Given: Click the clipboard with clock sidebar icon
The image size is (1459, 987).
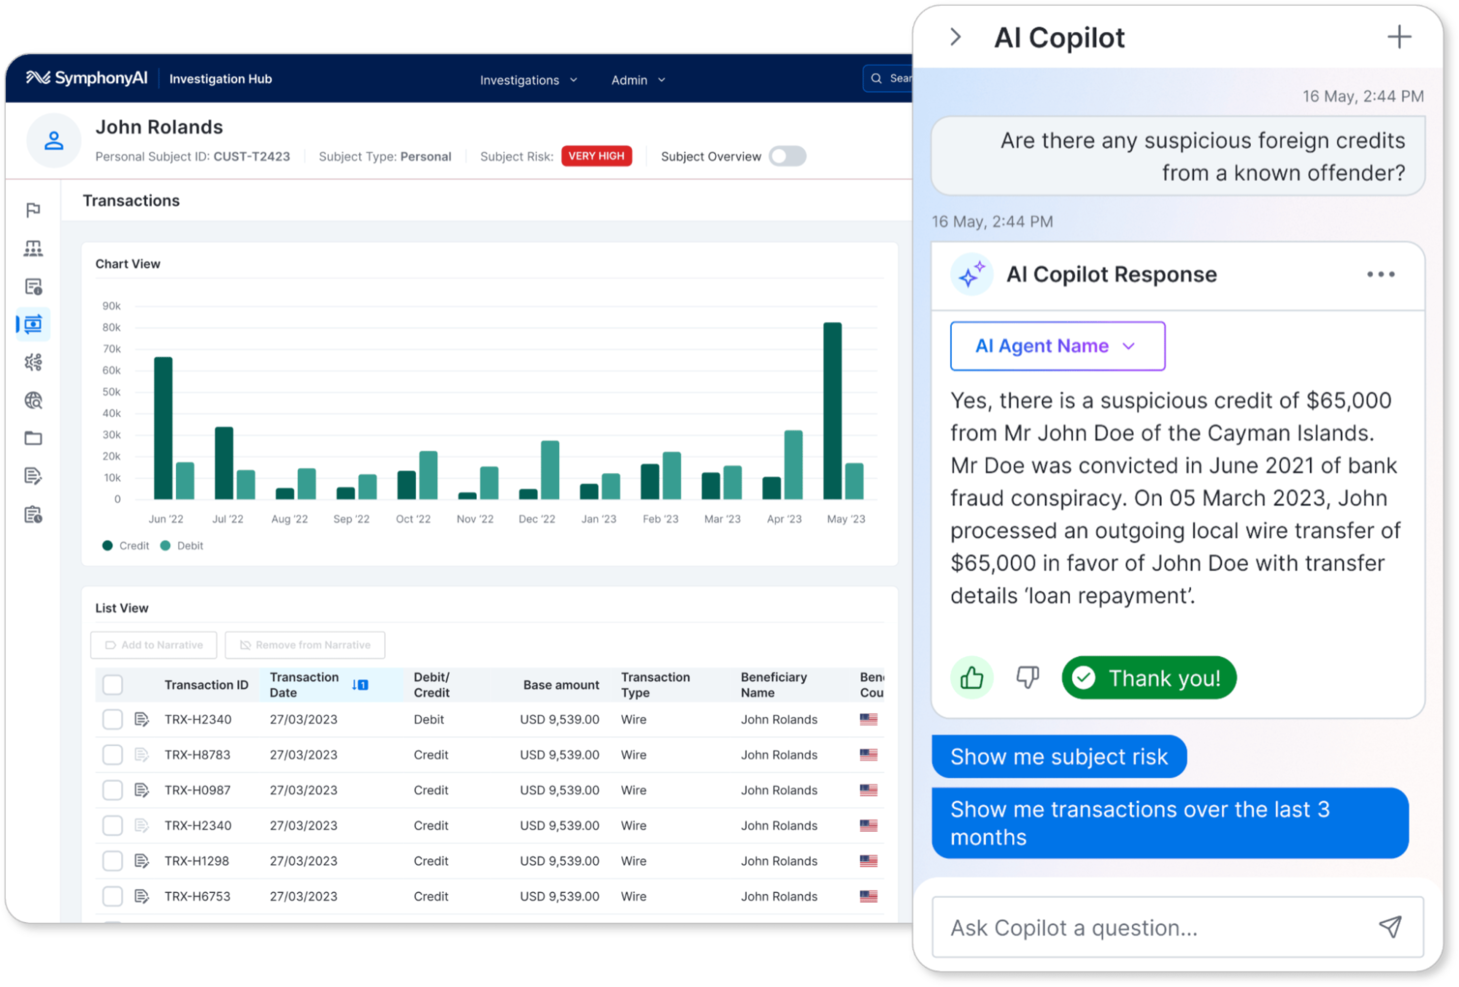Looking at the screenshot, I should point(33,513).
